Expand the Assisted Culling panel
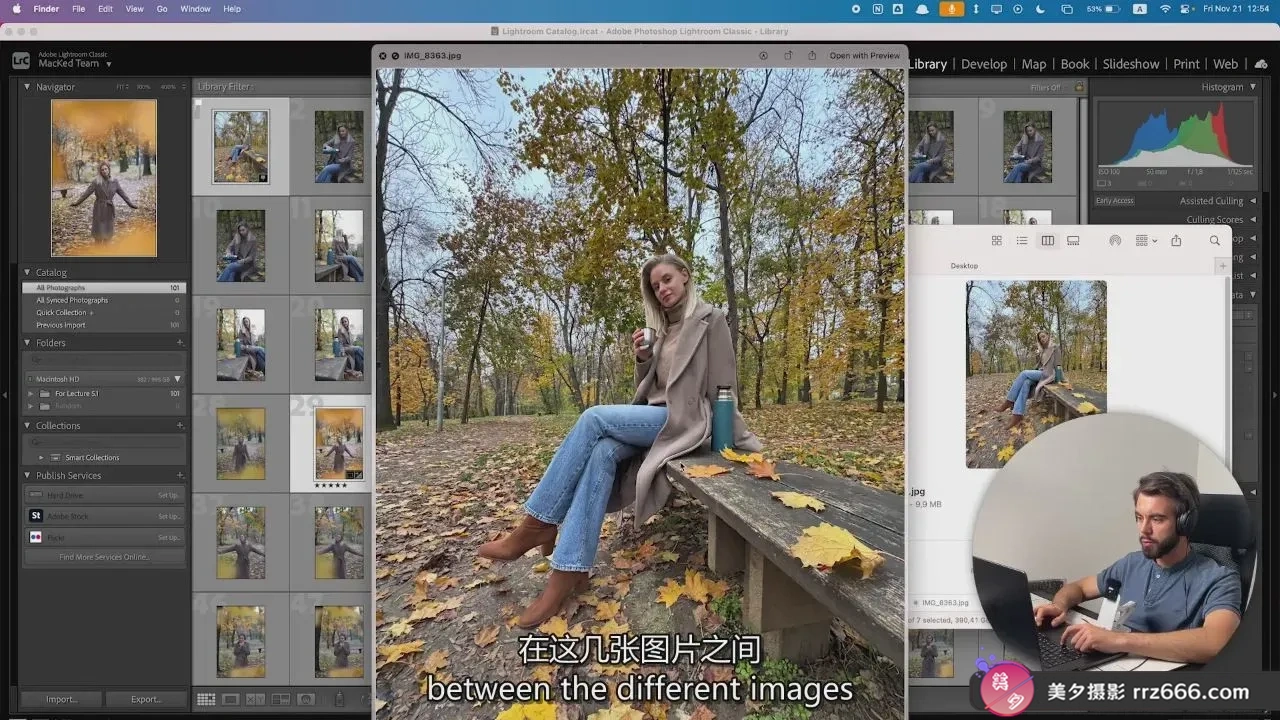1280x720 pixels. coord(1253,201)
